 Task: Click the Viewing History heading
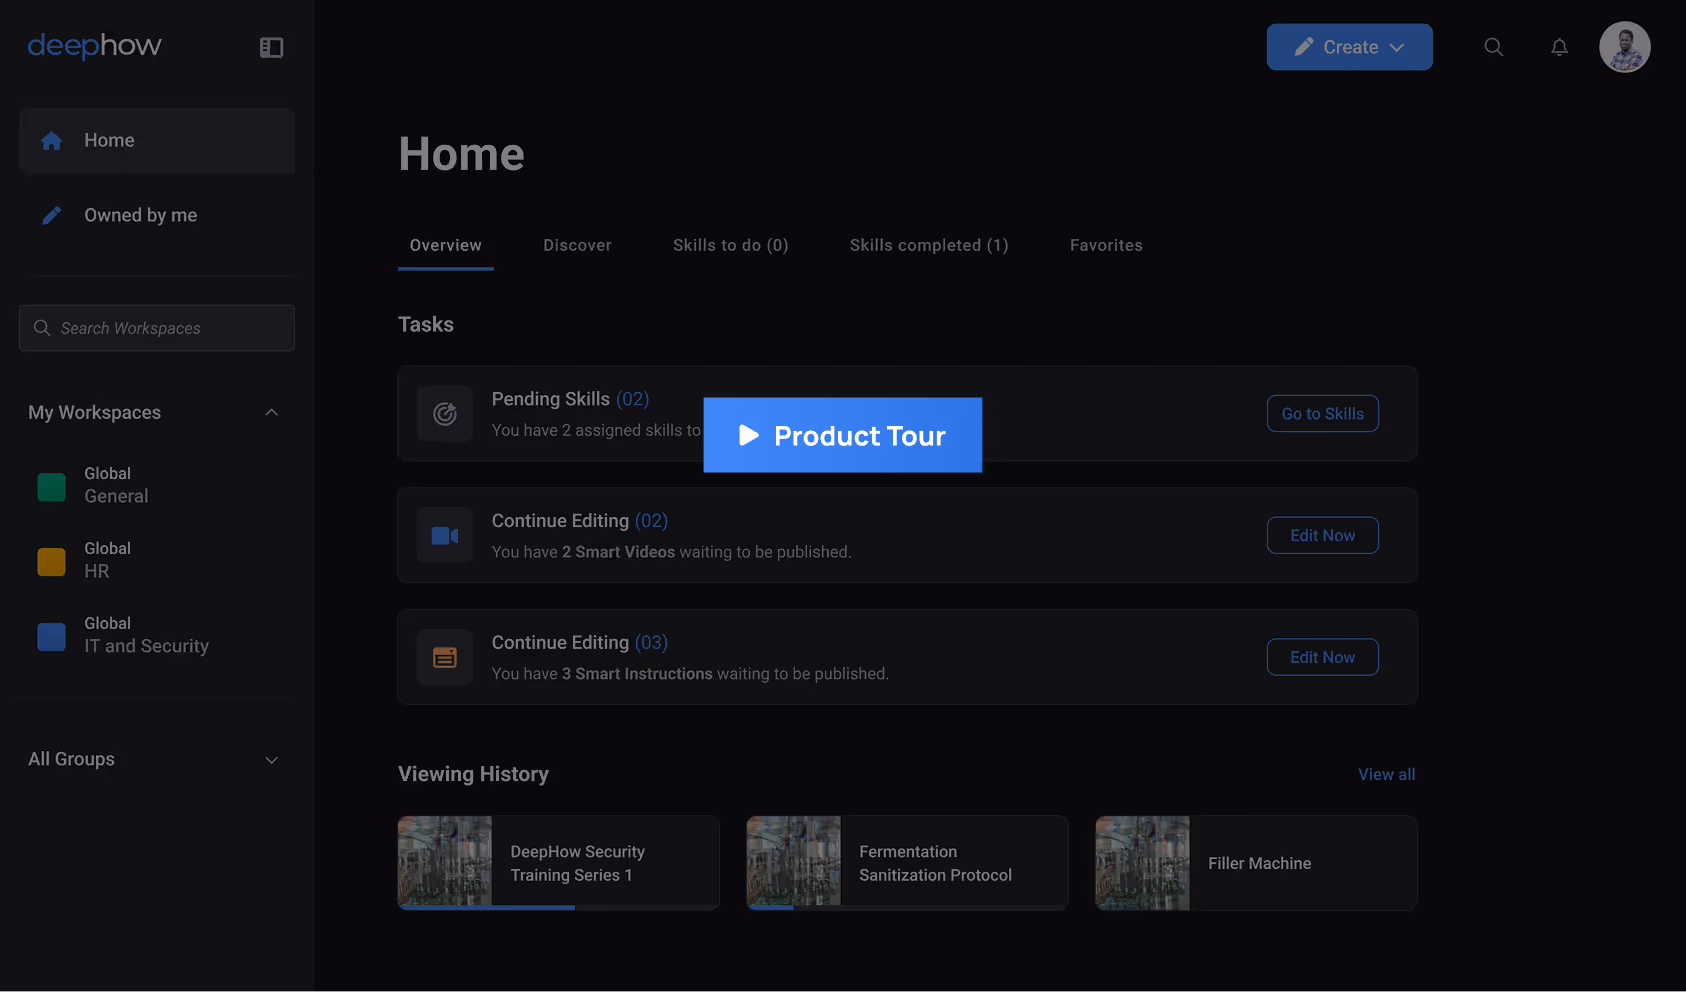[473, 774]
